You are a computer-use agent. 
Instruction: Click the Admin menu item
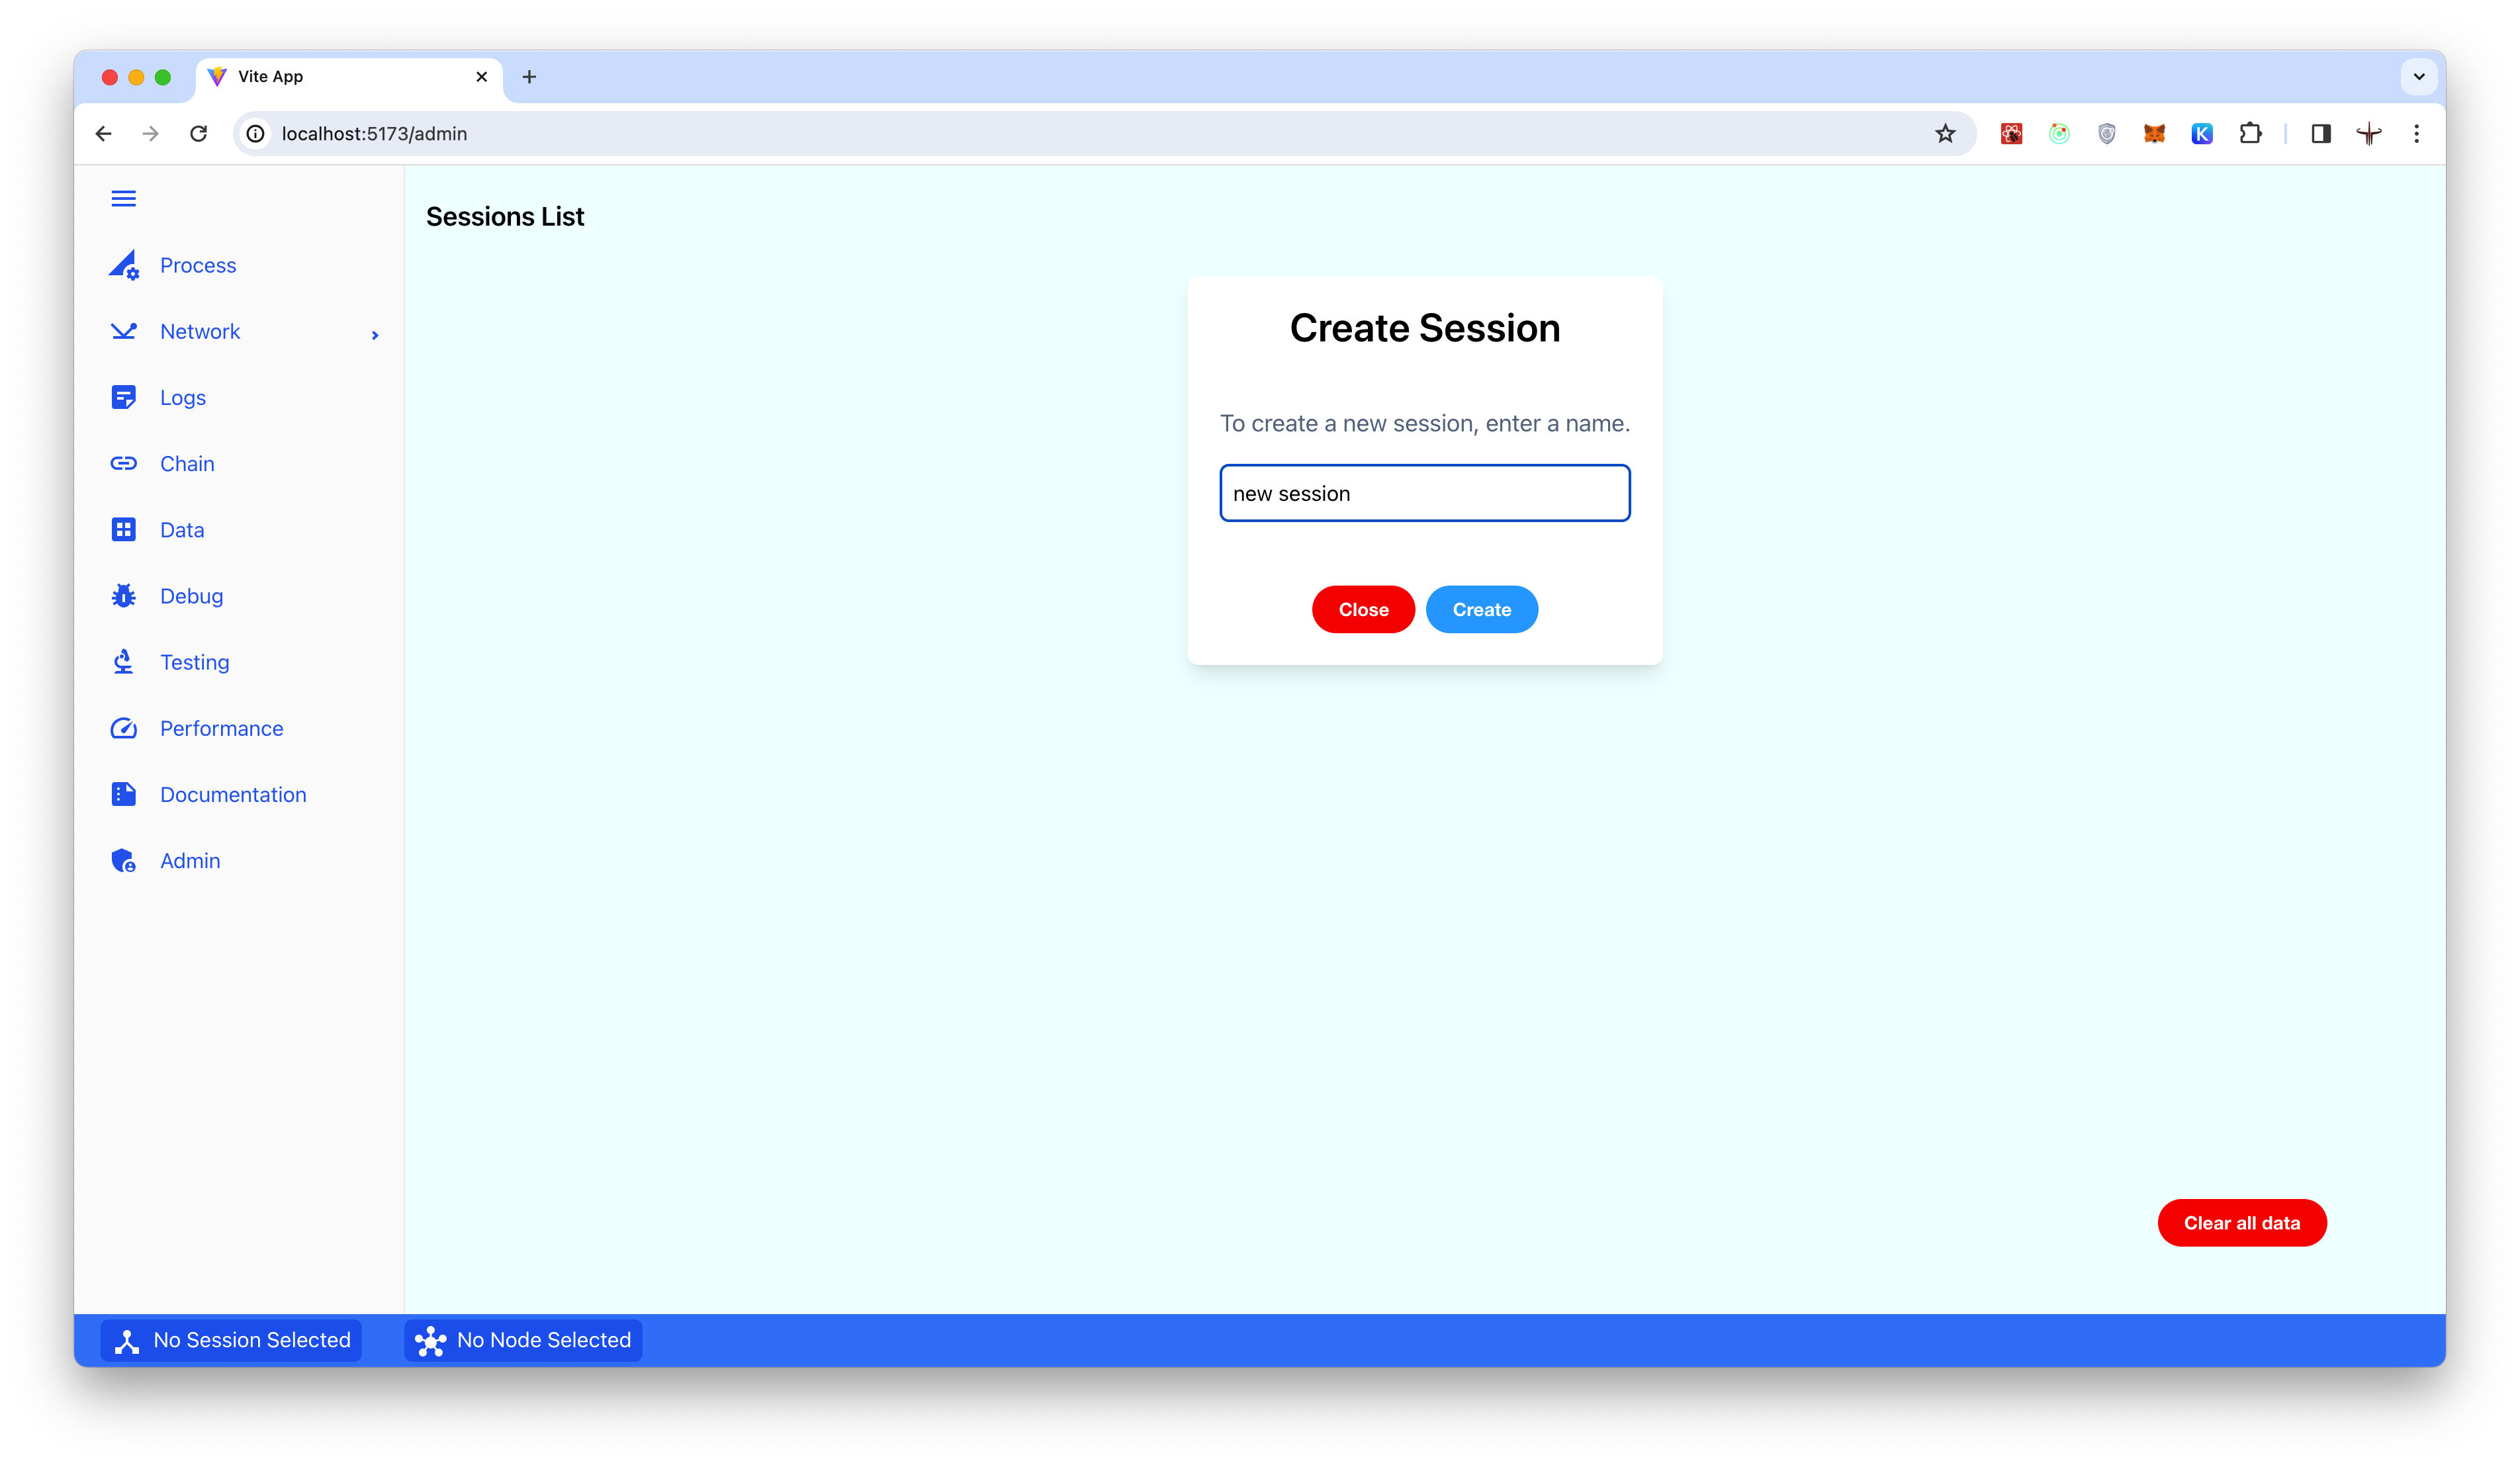(189, 860)
